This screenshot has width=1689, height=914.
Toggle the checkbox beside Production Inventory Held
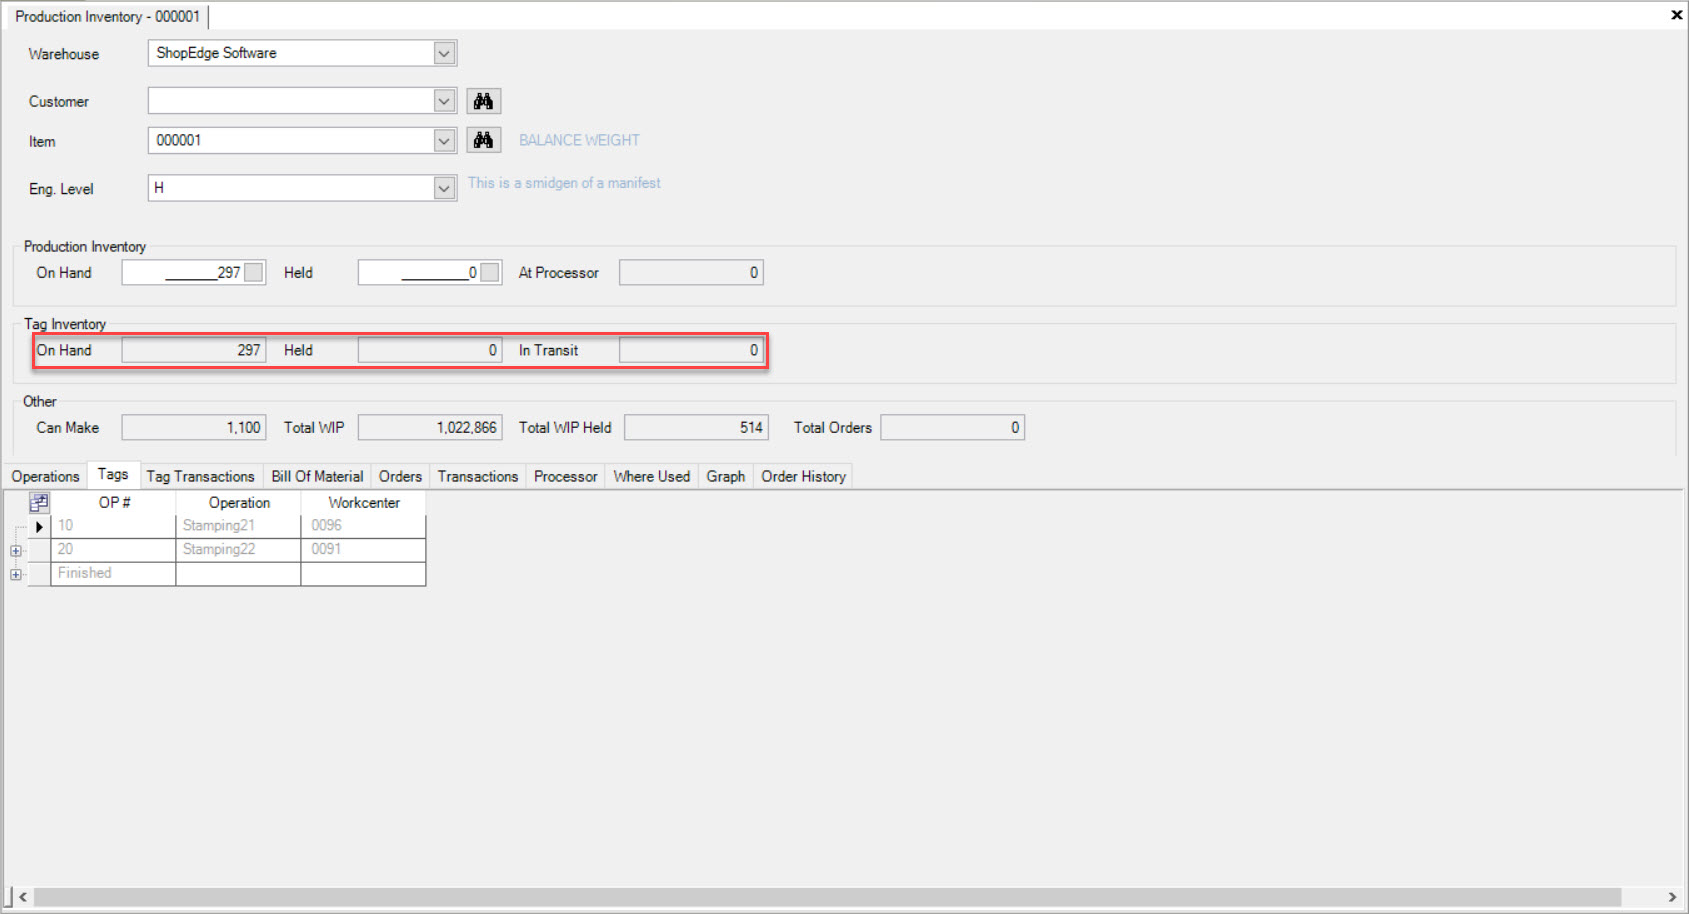pos(490,272)
